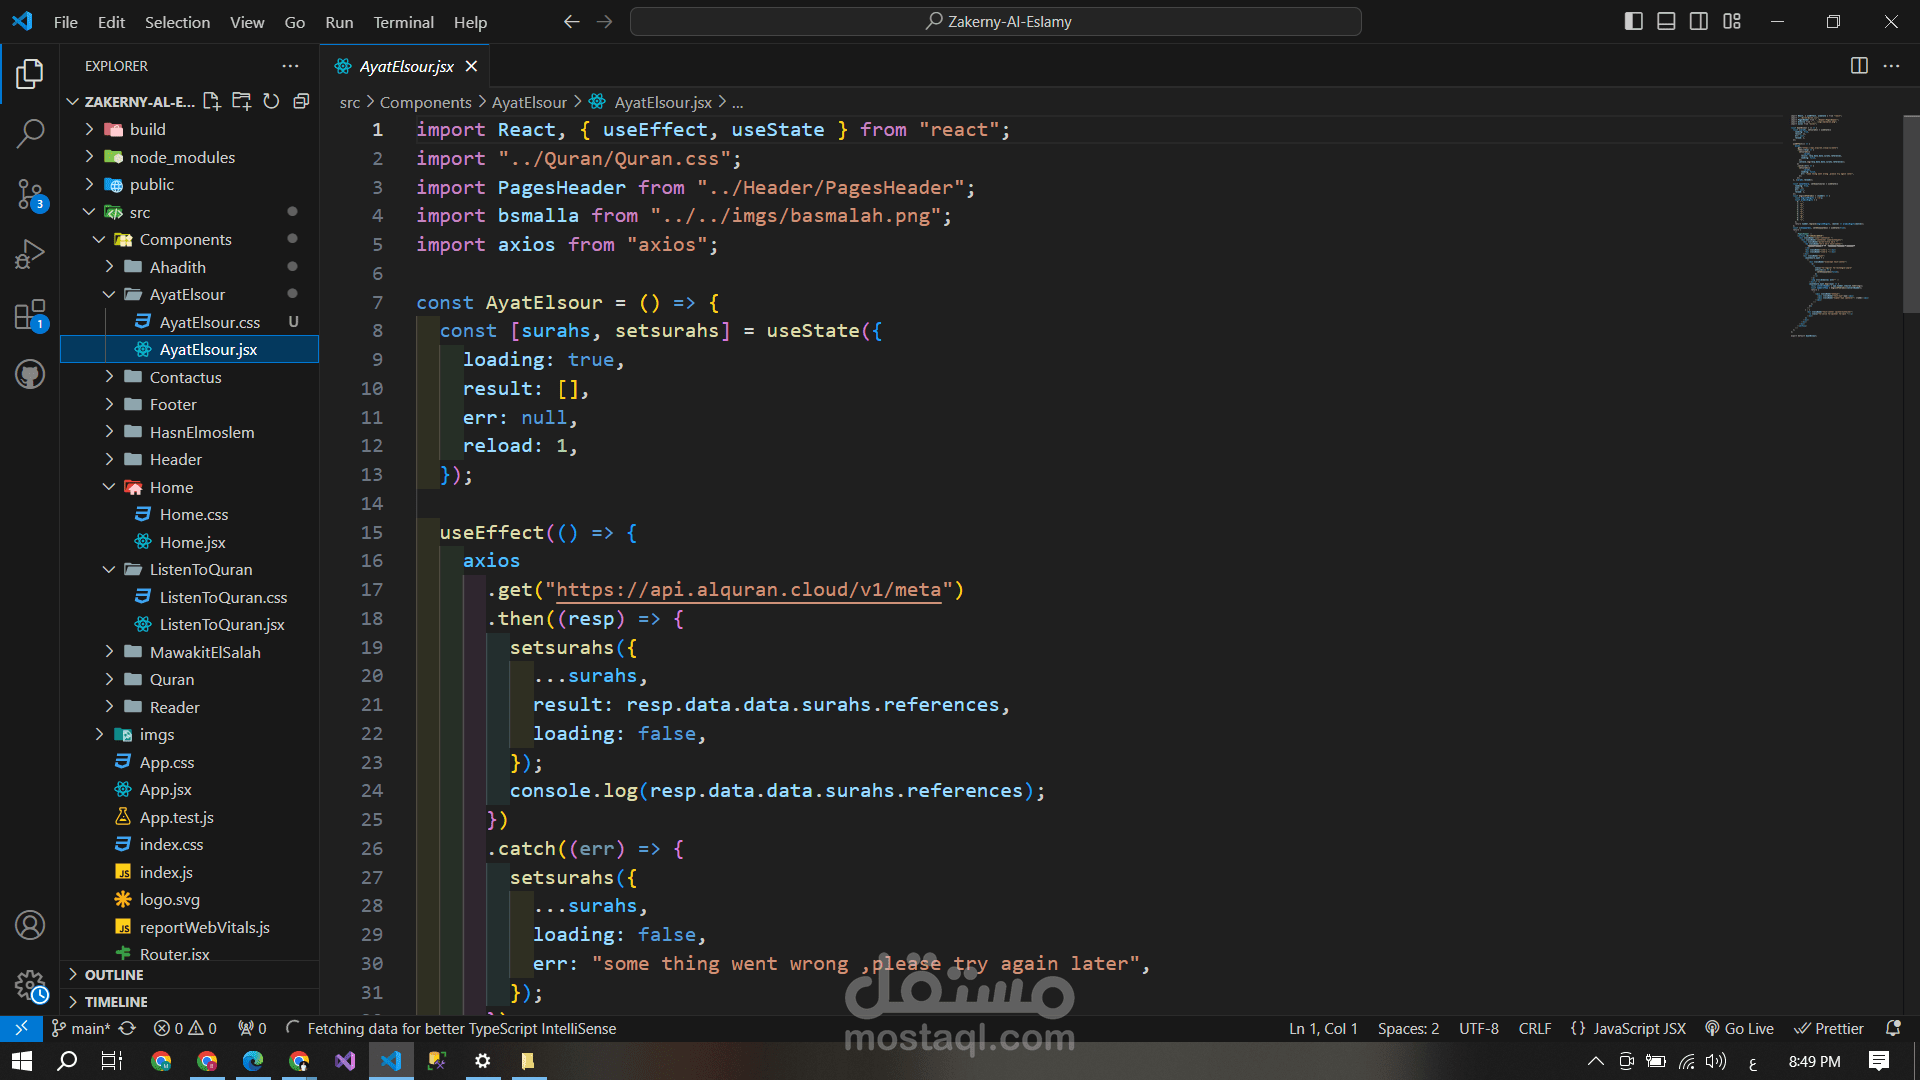
Task: Expand the OUTLINE section
Action: tap(190, 974)
